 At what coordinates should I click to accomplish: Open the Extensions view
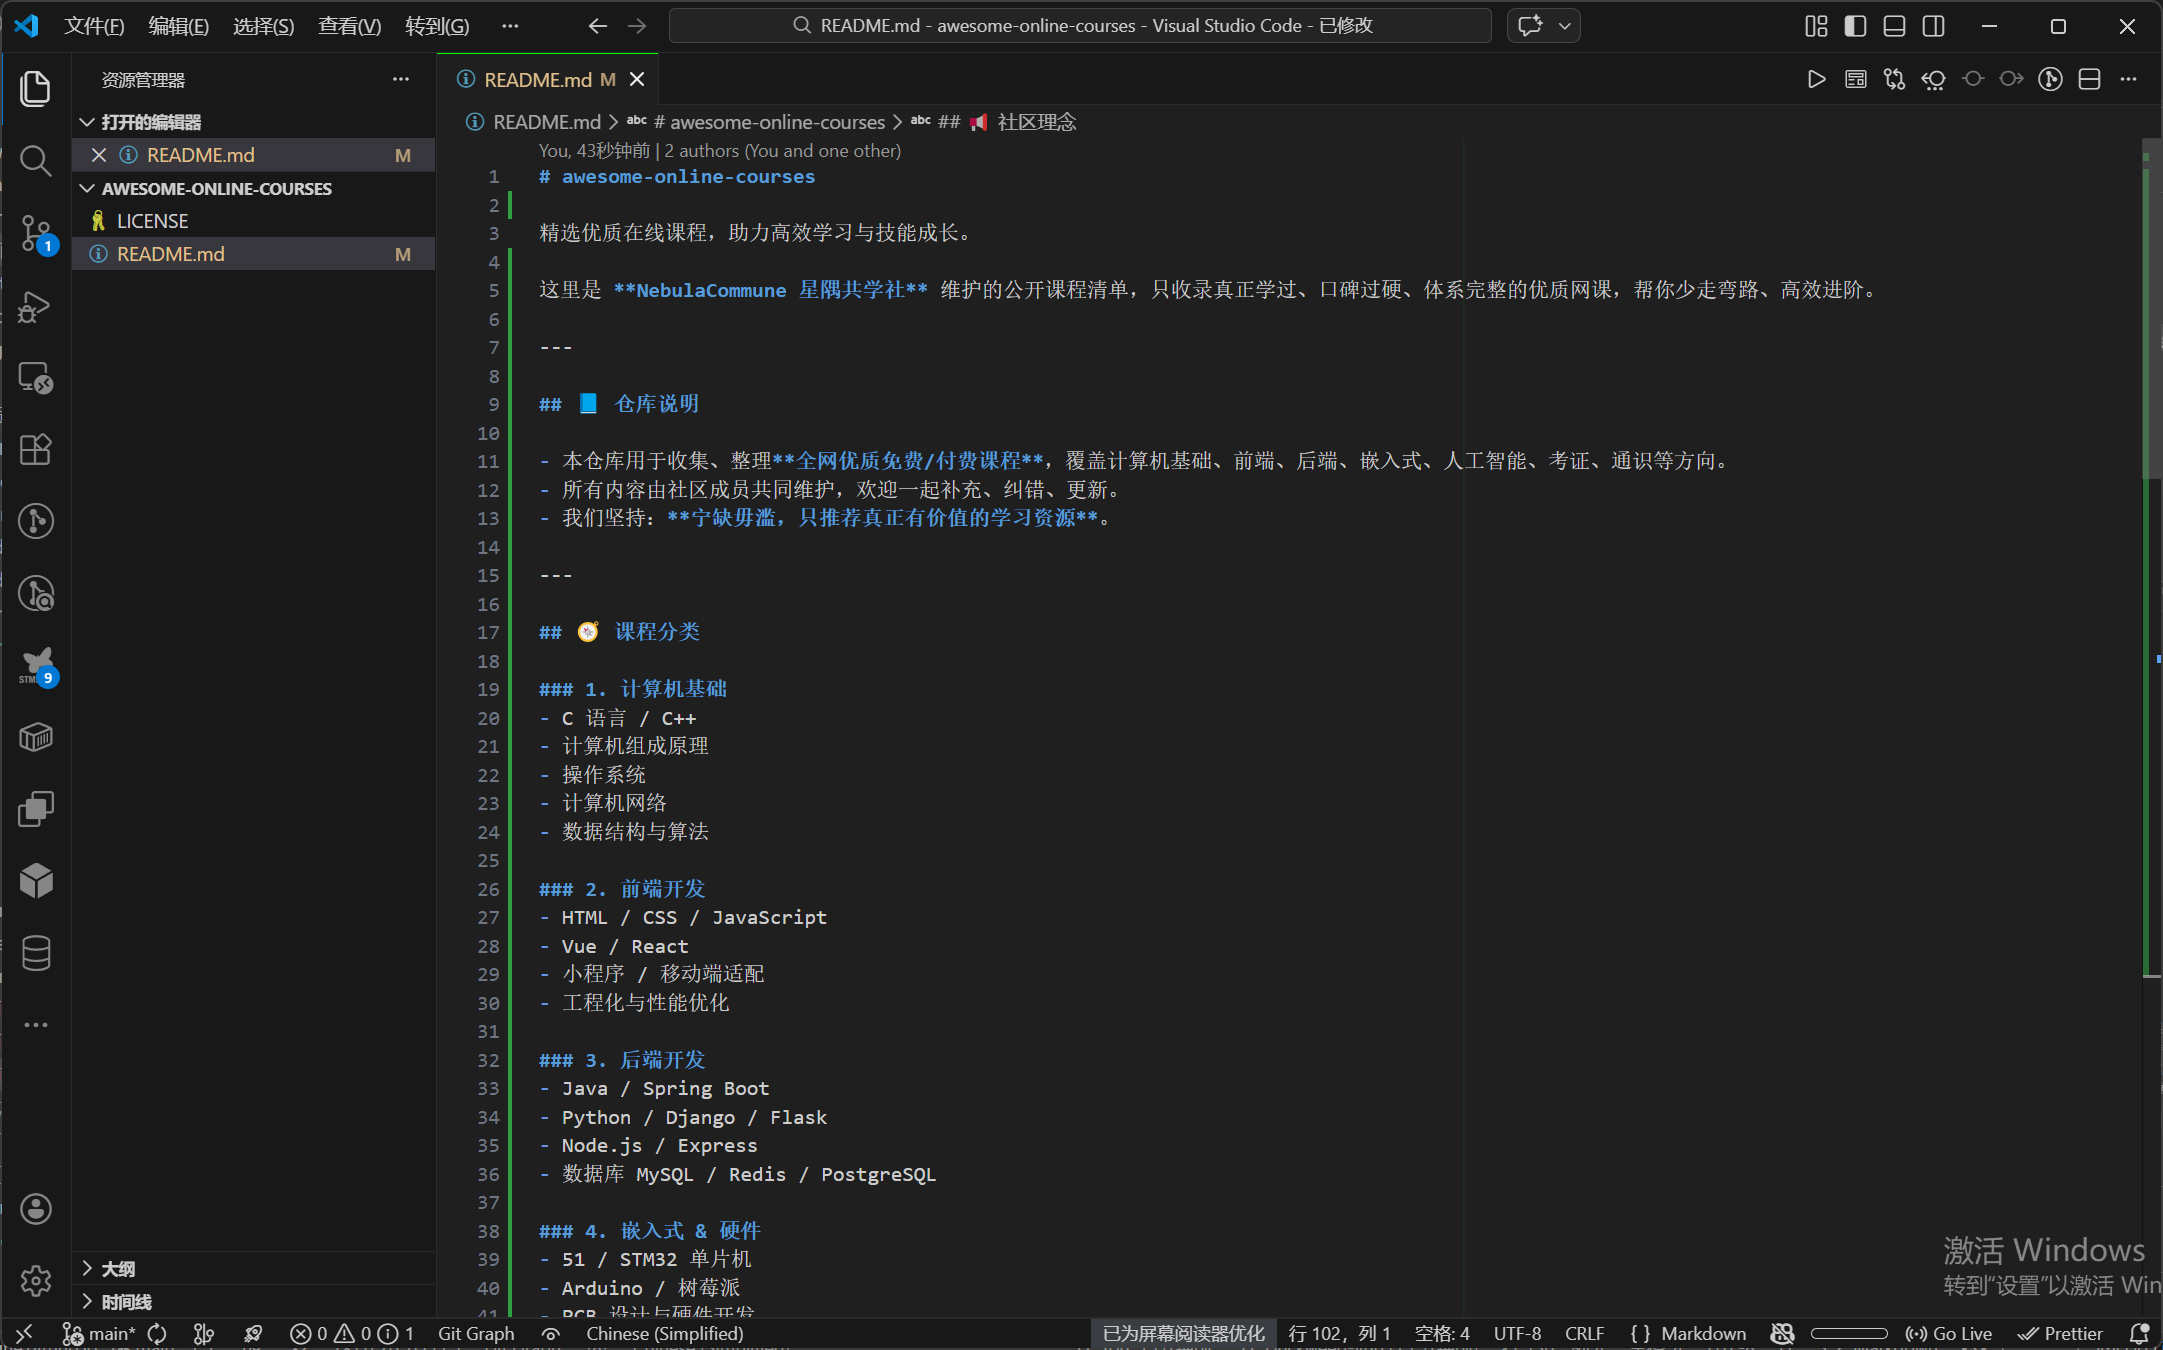tap(36, 450)
